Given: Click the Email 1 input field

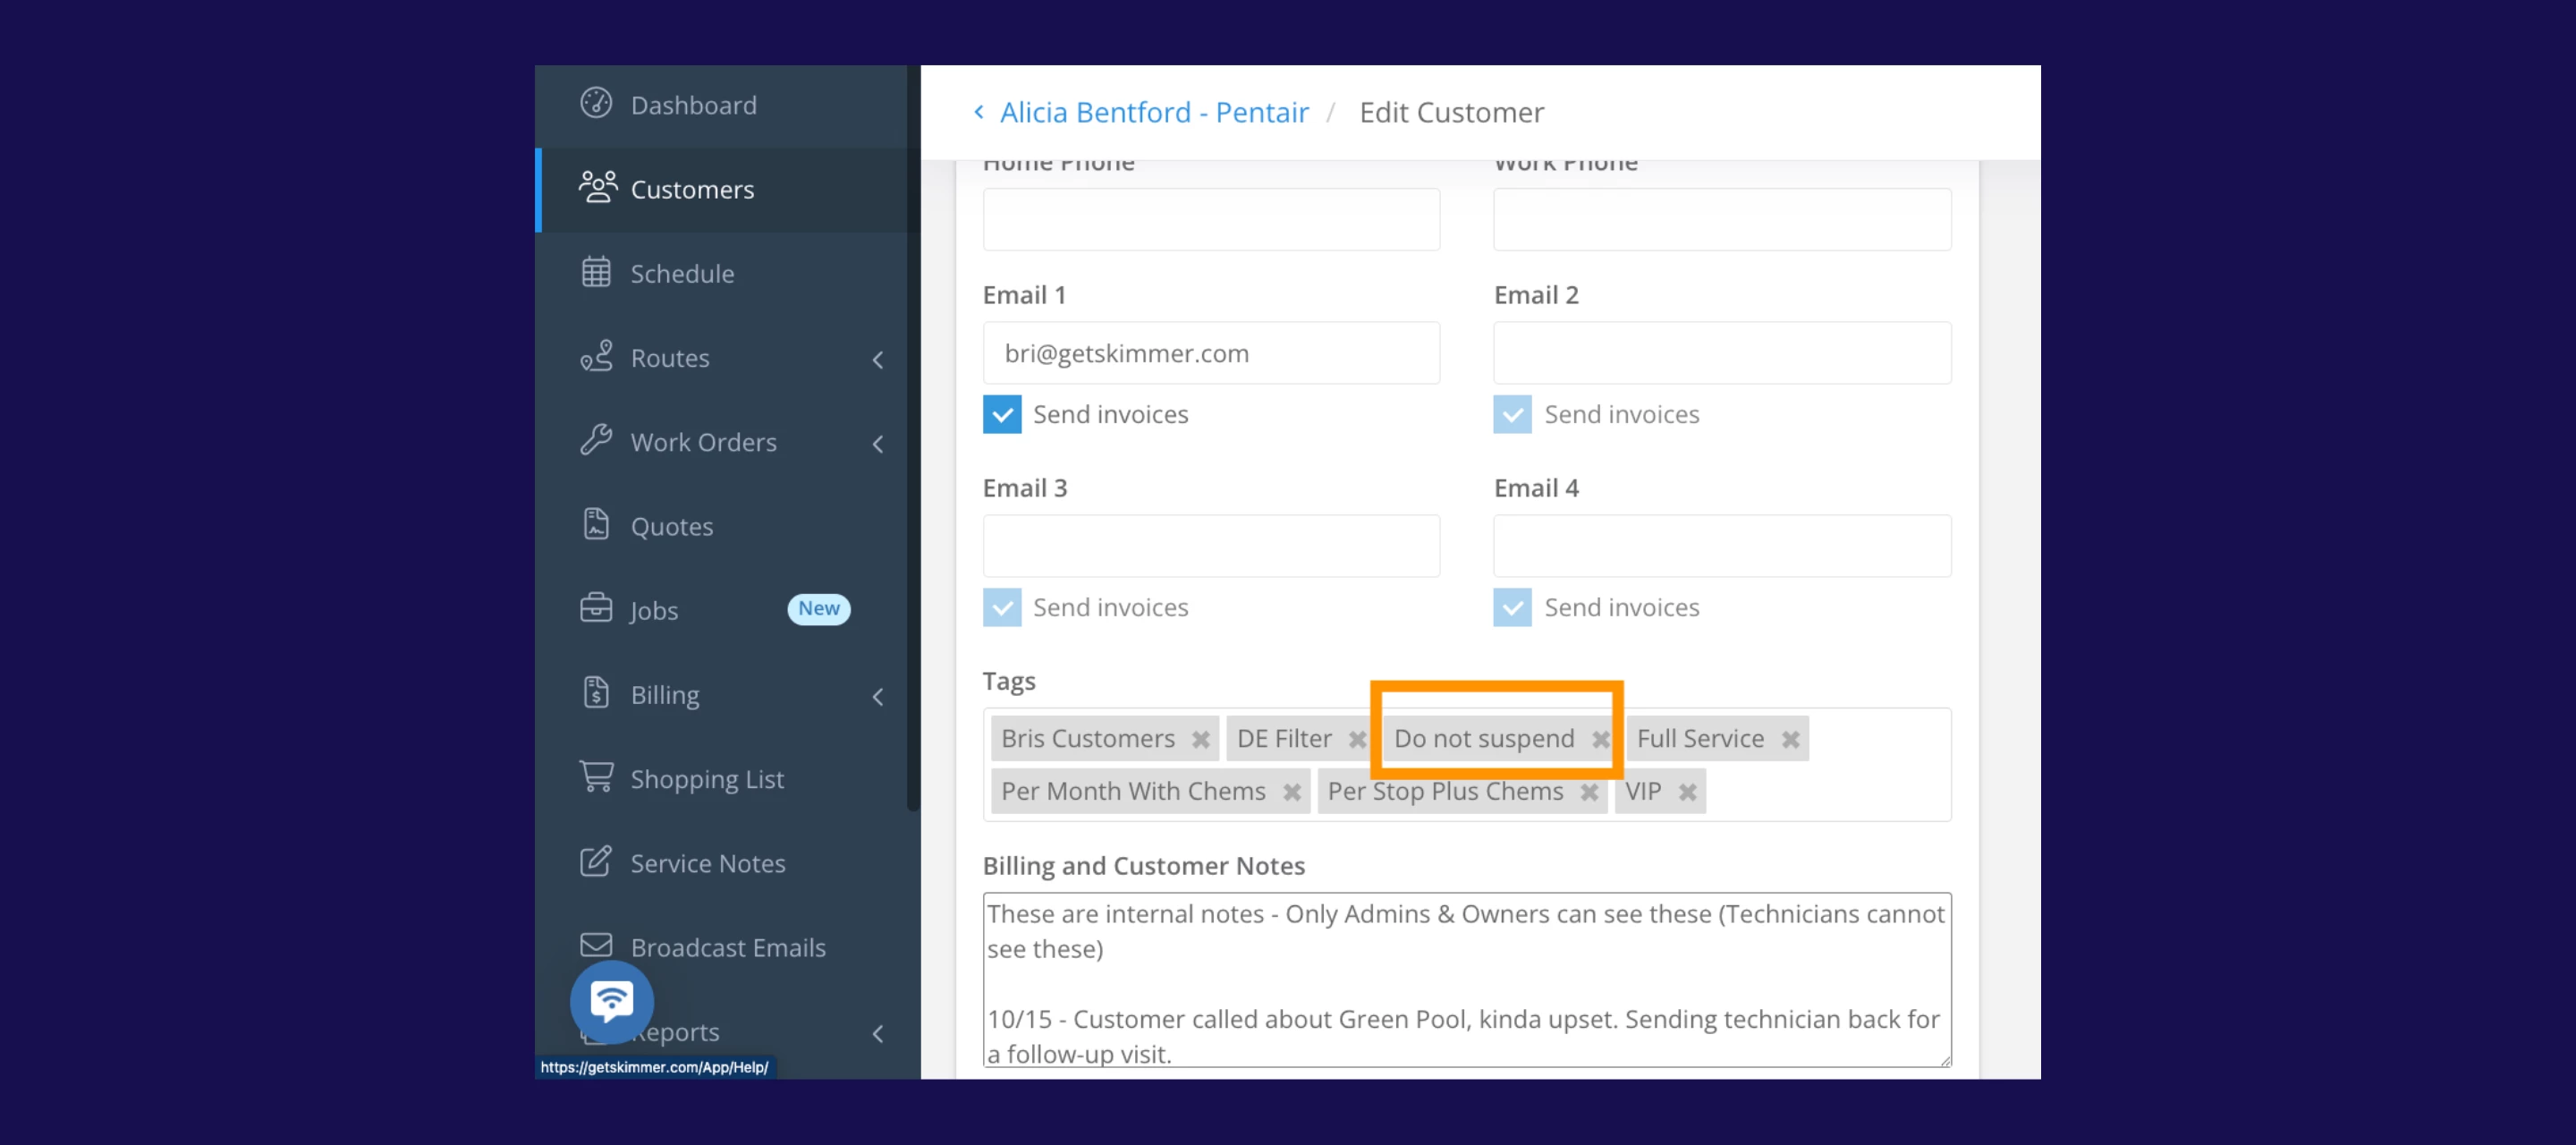Looking at the screenshot, I should pos(1210,353).
